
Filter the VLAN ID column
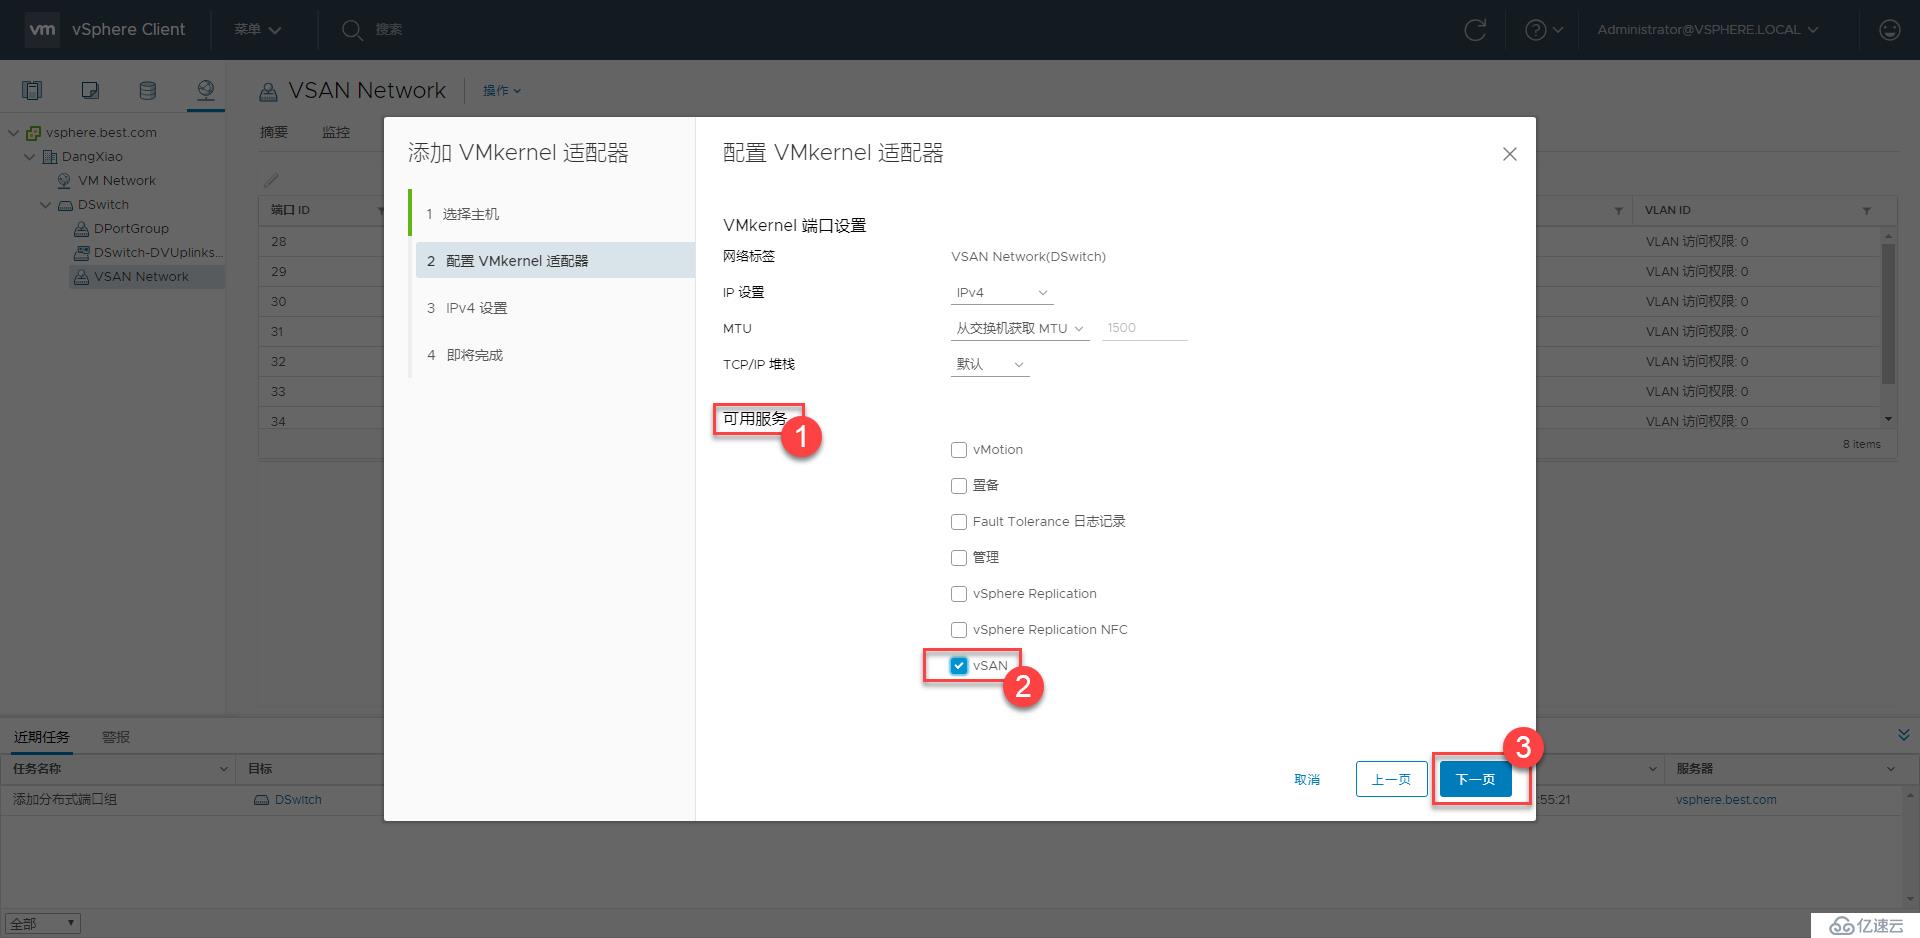[x=1866, y=211]
